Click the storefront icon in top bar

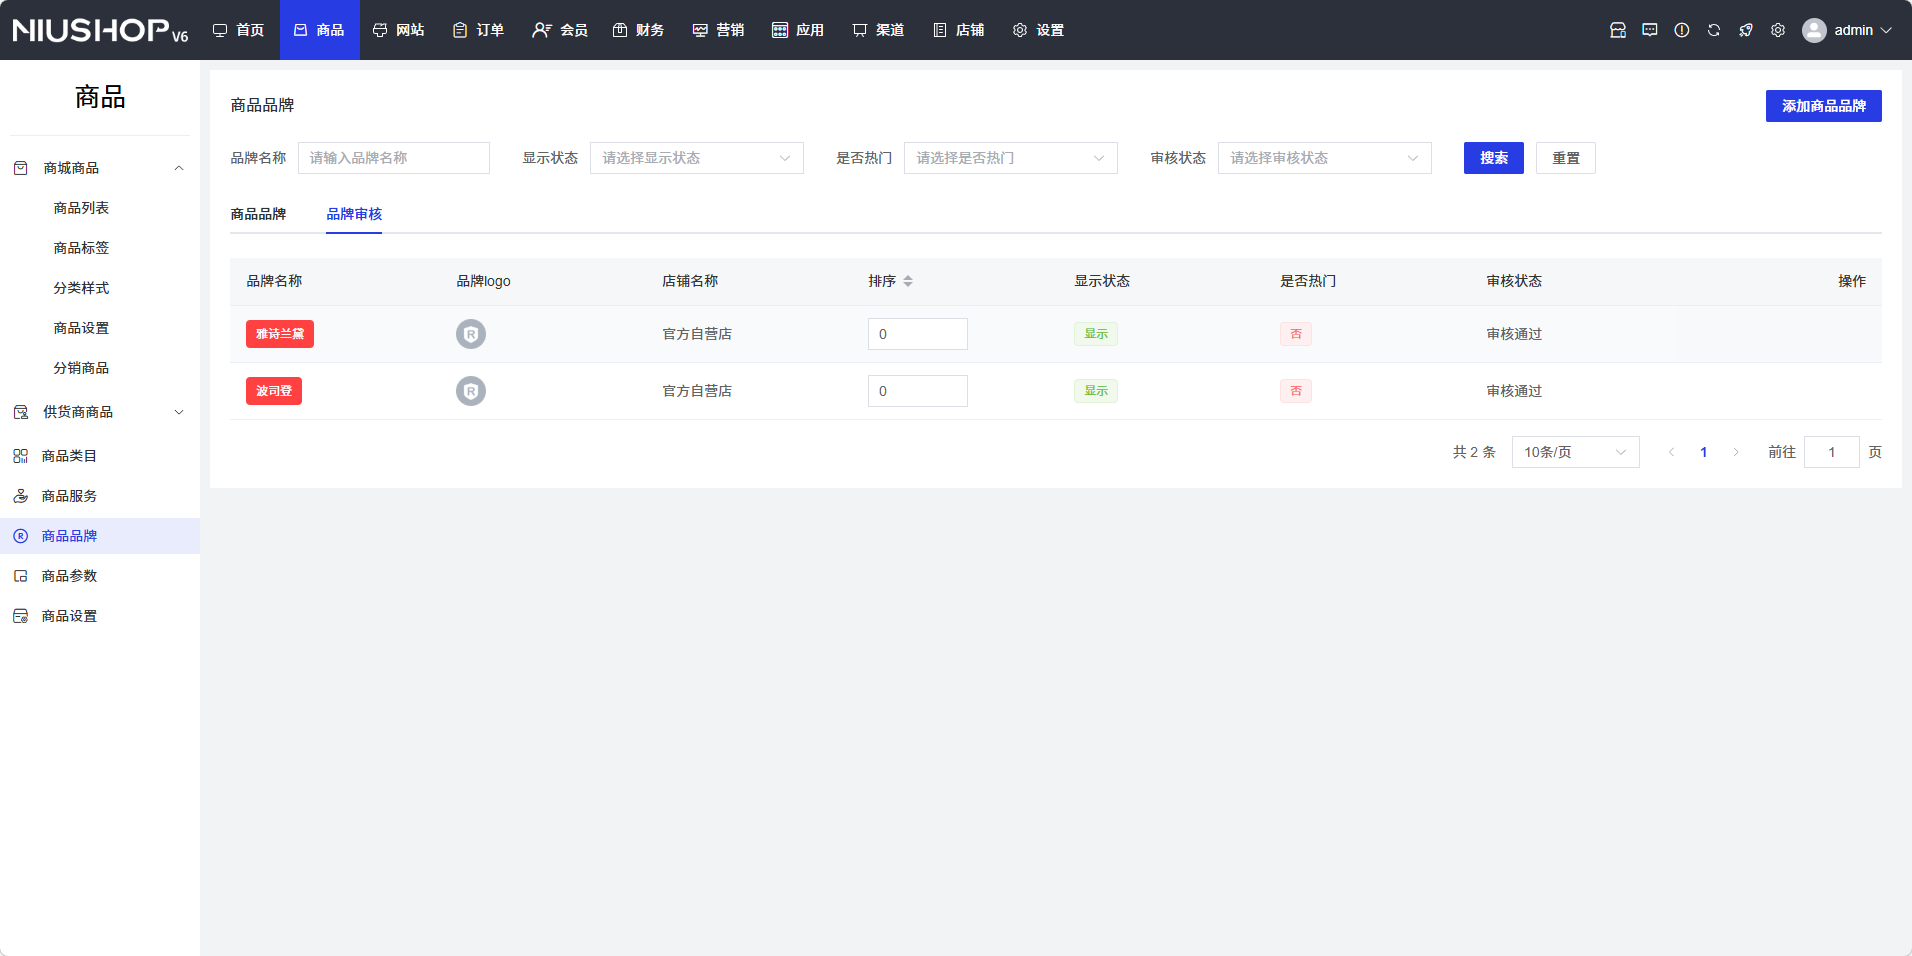(x=1617, y=30)
